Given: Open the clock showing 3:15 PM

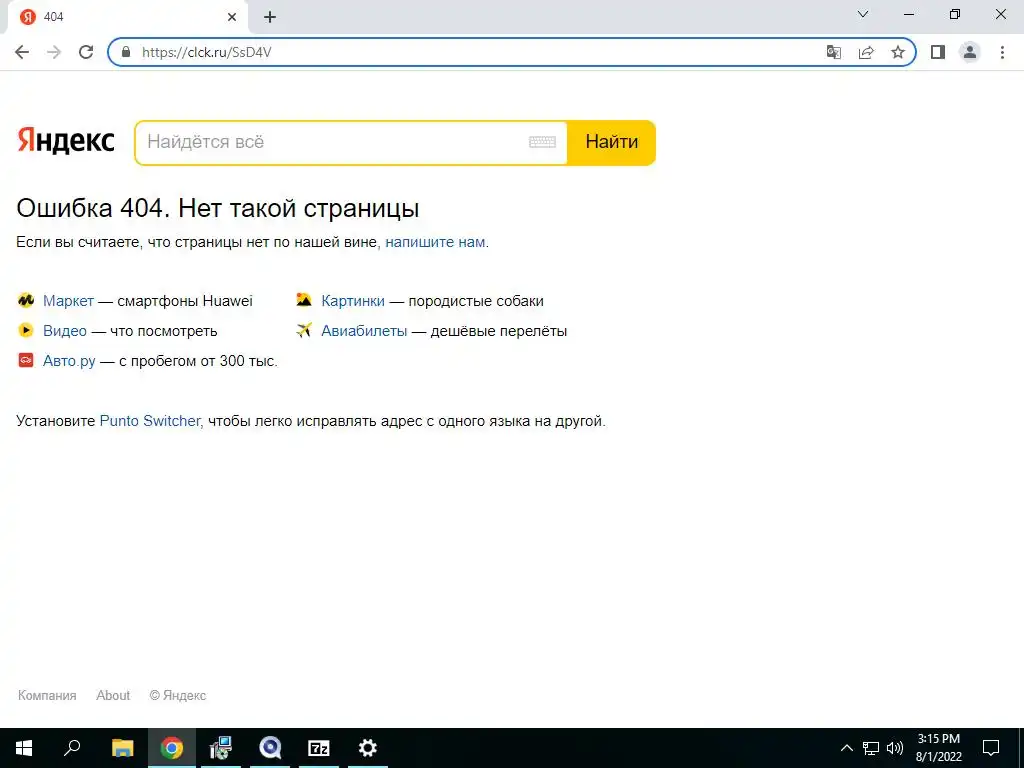Looking at the screenshot, I should (938, 748).
